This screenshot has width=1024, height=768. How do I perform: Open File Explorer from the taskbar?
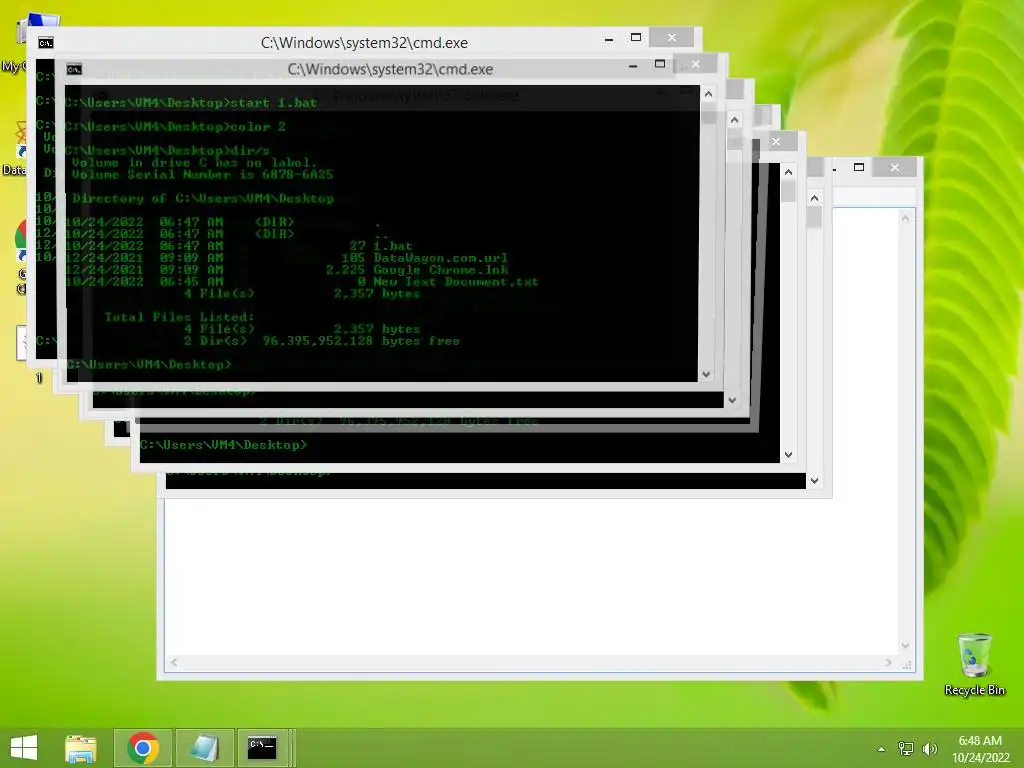coord(81,748)
